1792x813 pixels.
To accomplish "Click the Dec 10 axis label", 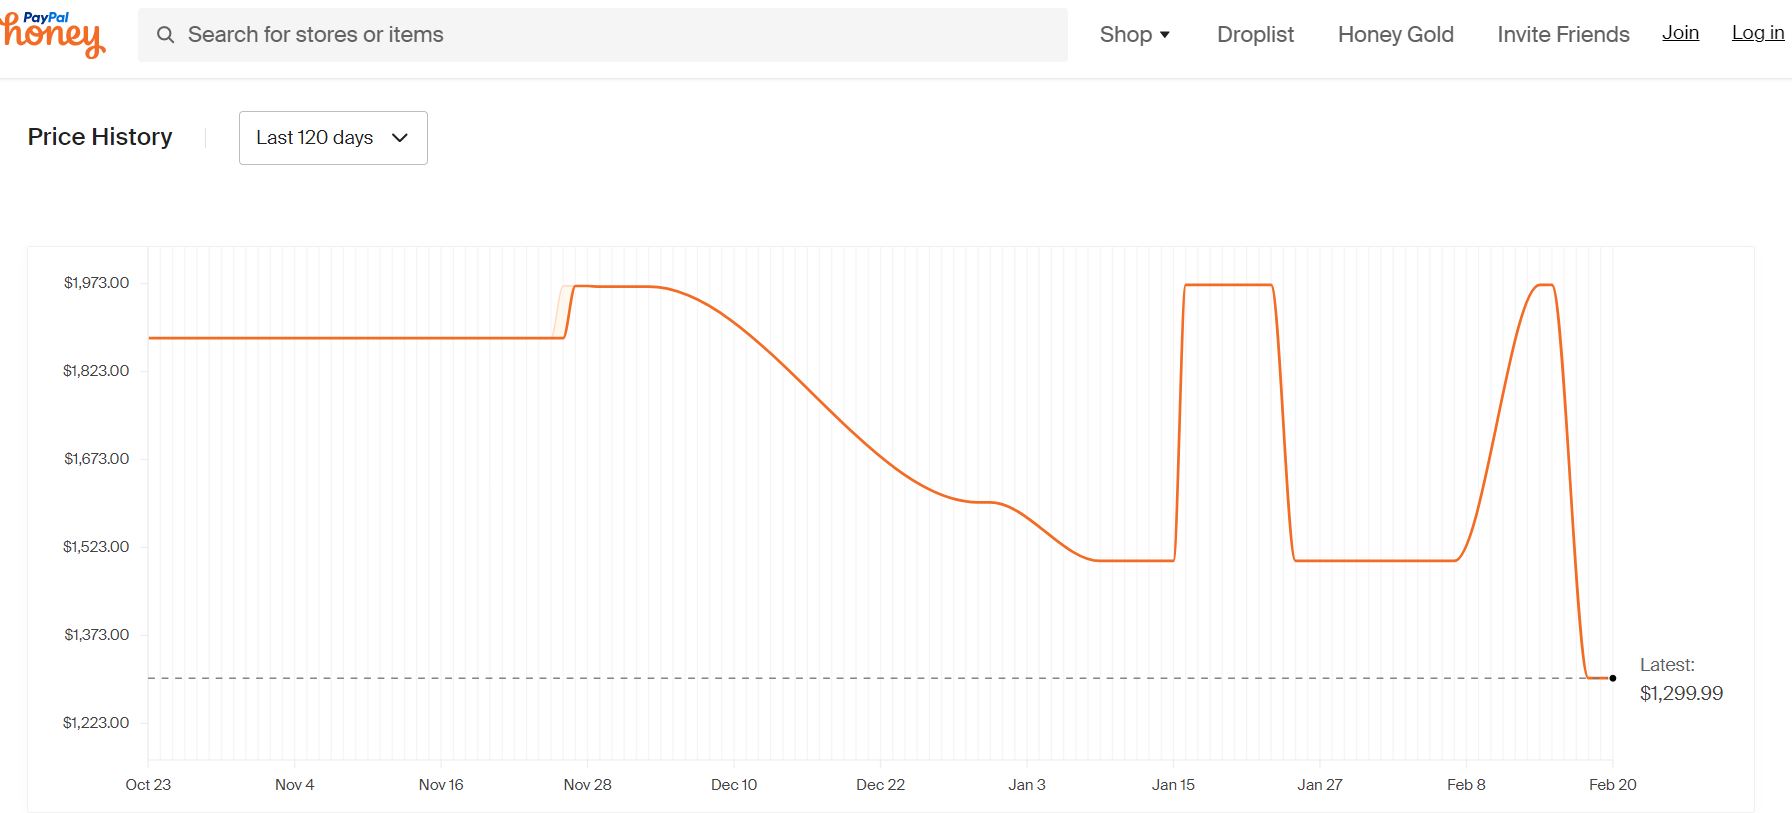I will click(x=734, y=785).
